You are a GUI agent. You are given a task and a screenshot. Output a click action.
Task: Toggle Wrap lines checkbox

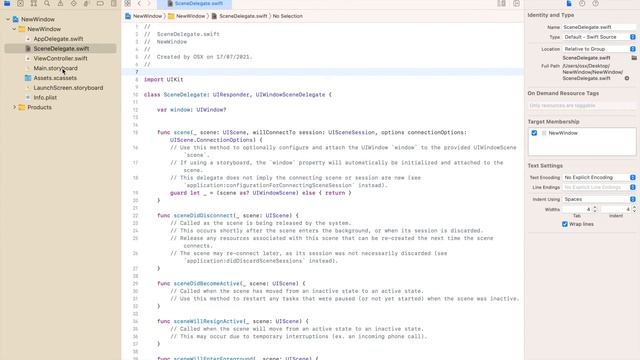[565, 224]
